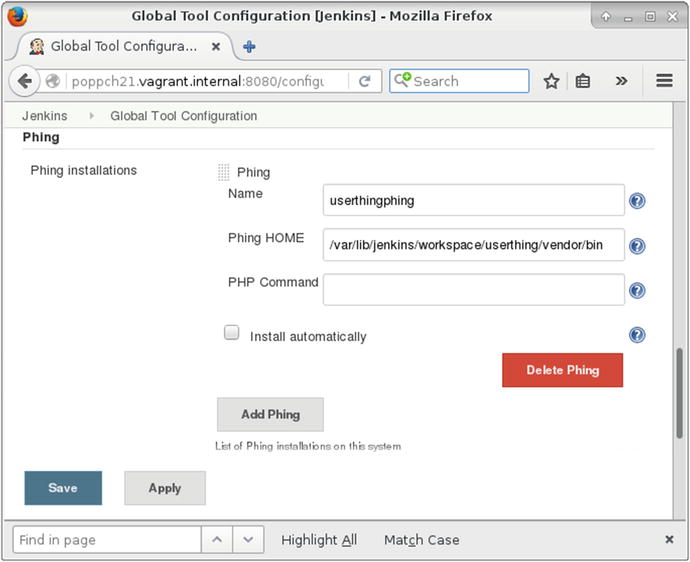Enable the Install automatically checkbox

[x=232, y=333]
